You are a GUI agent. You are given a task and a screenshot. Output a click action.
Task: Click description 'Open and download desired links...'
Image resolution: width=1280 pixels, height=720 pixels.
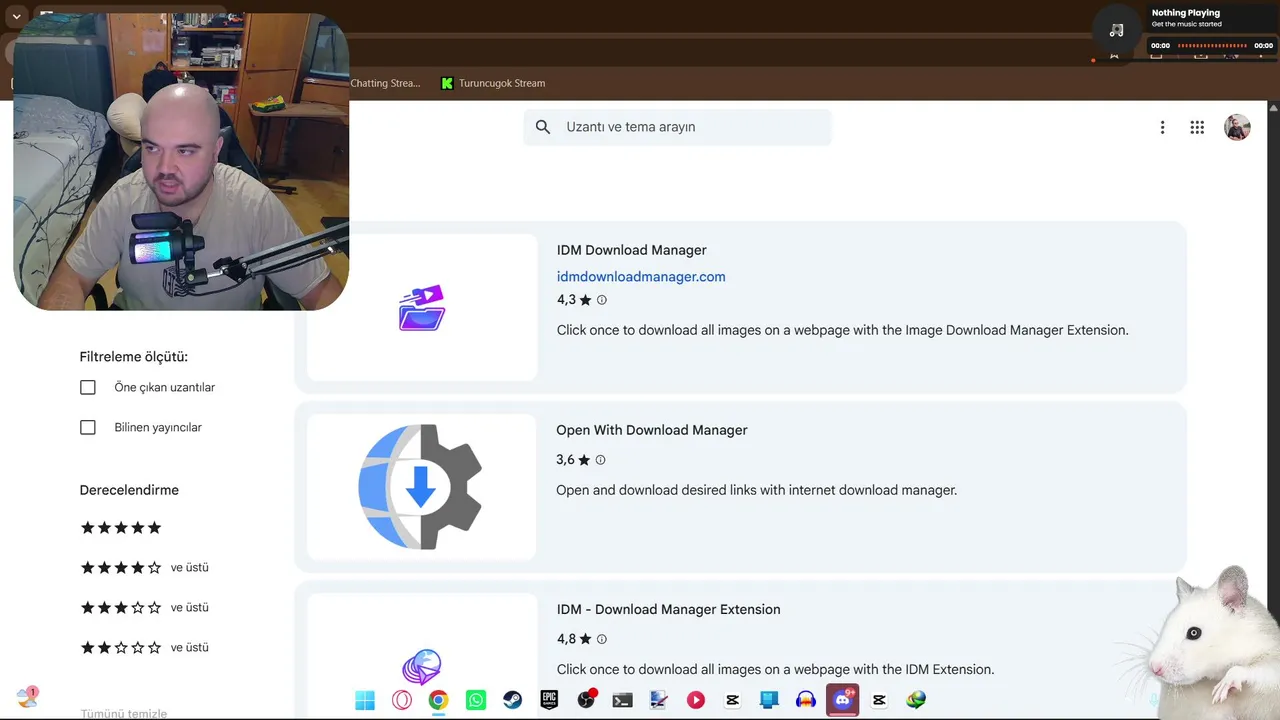pos(757,490)
